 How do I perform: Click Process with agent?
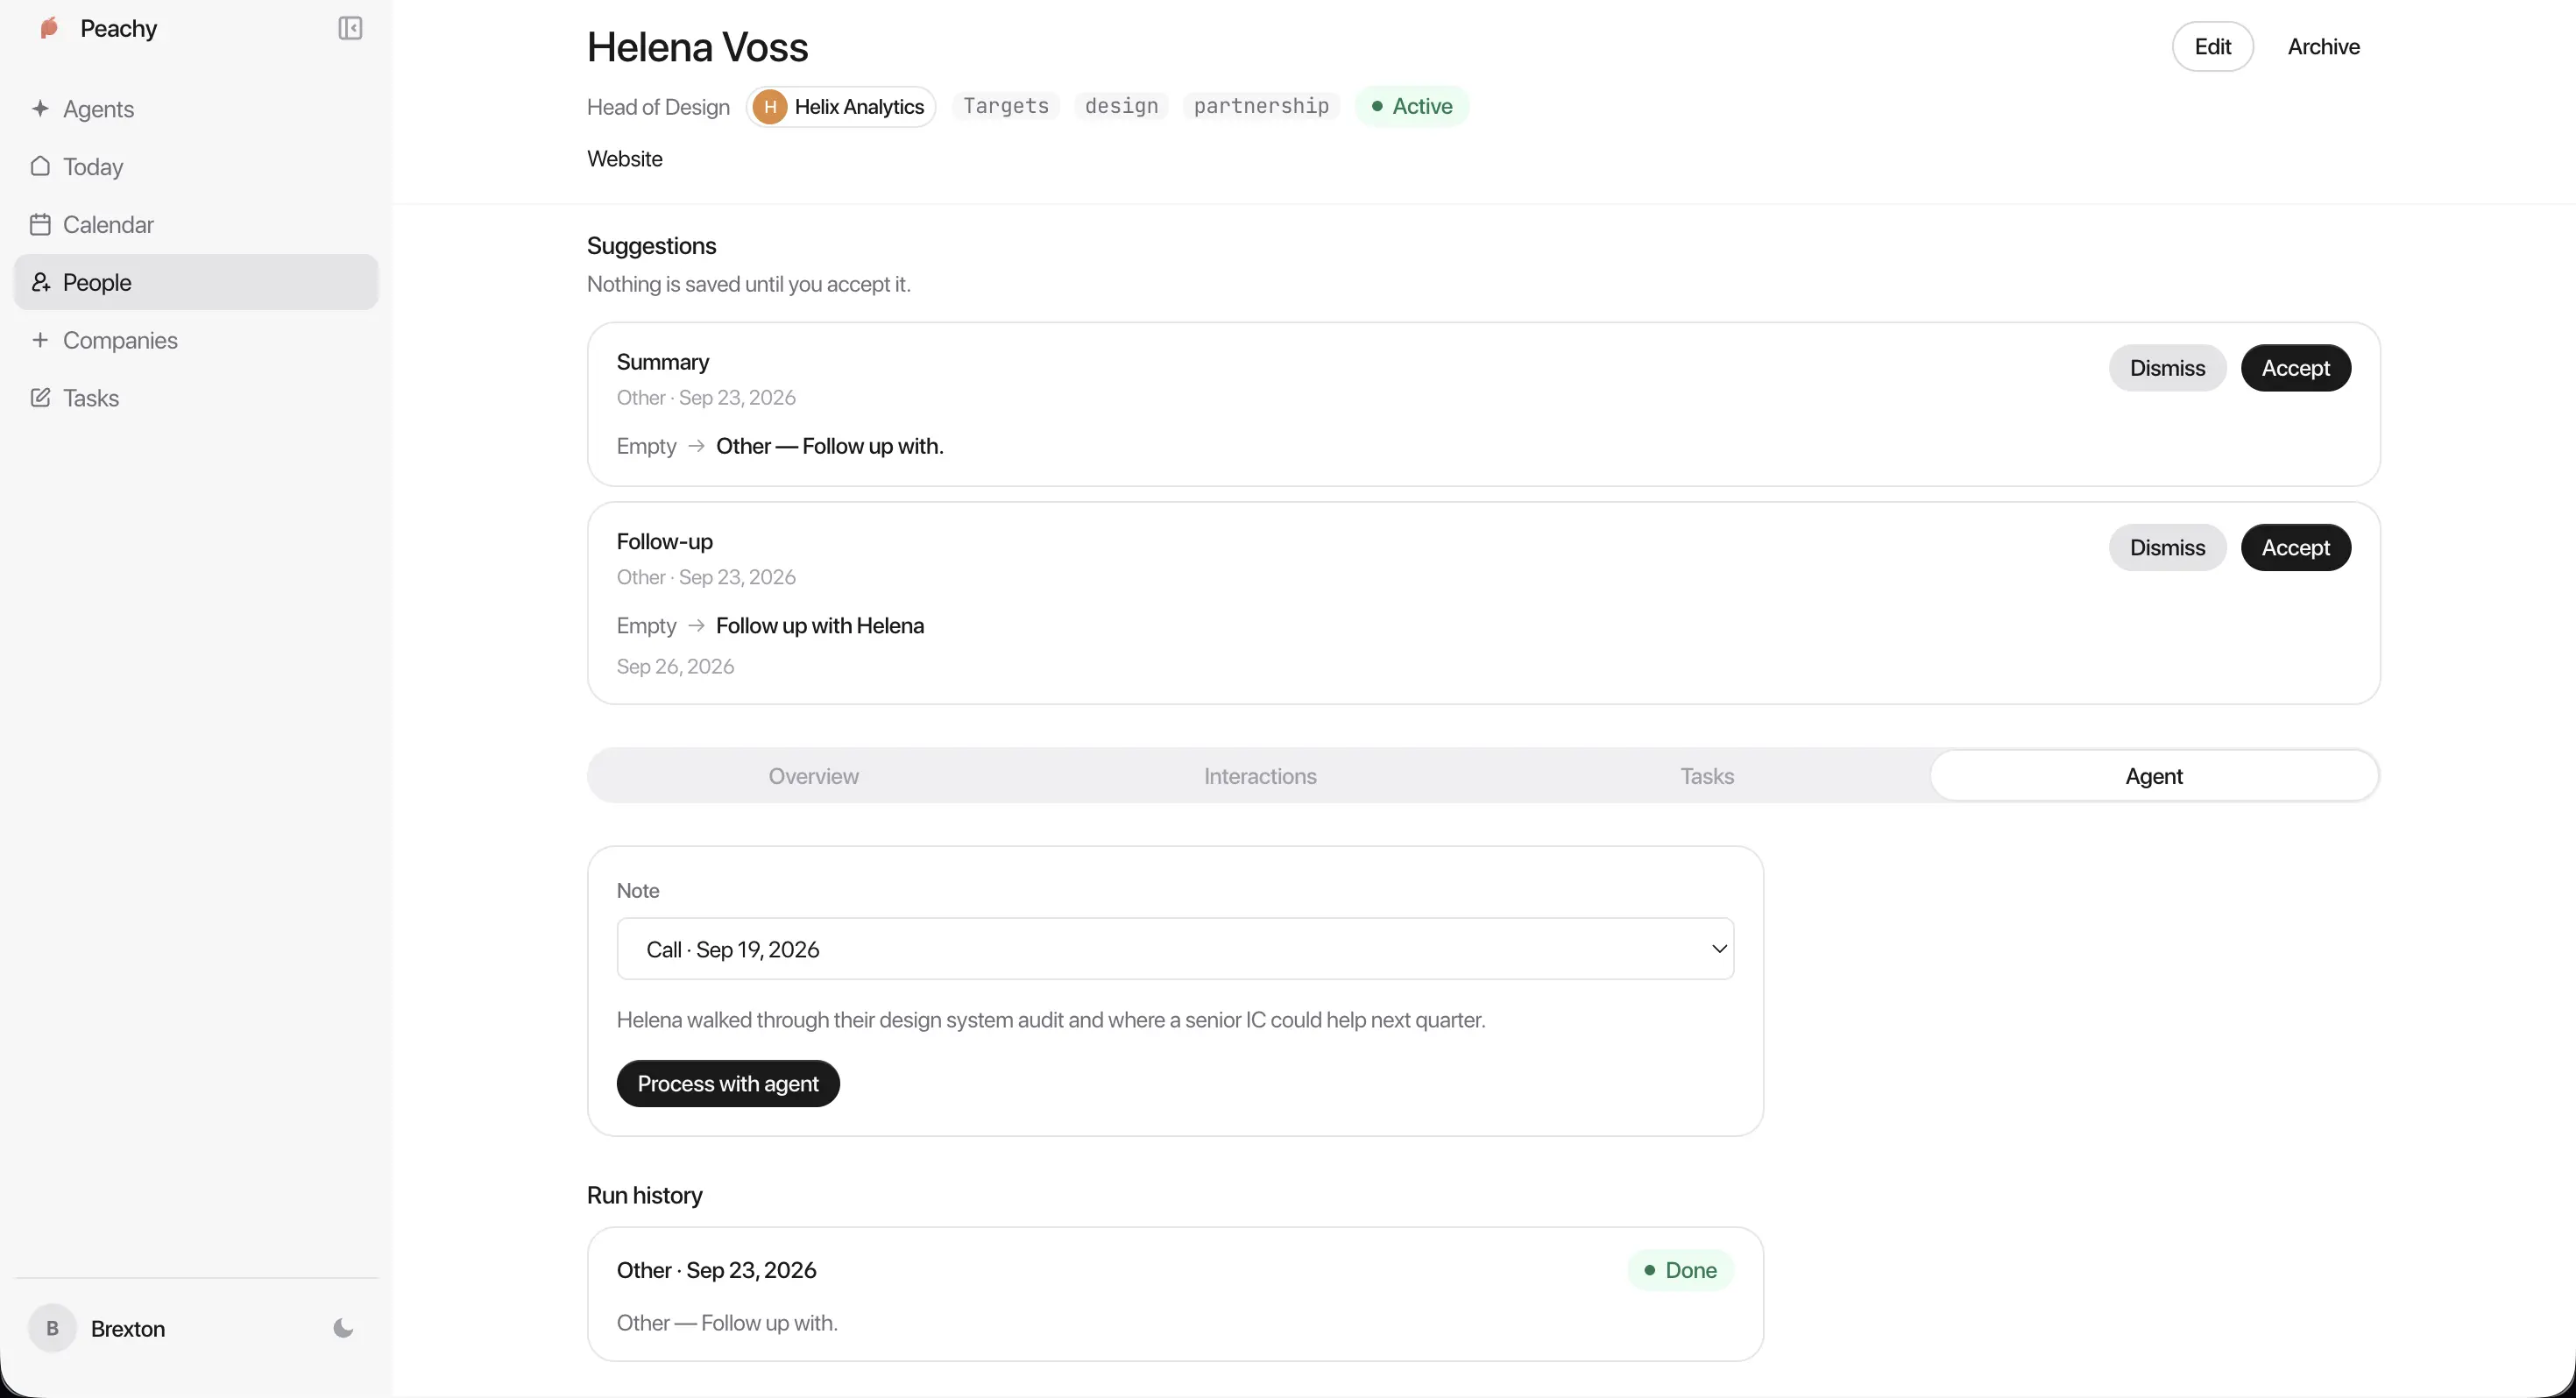click(728, 1084)
